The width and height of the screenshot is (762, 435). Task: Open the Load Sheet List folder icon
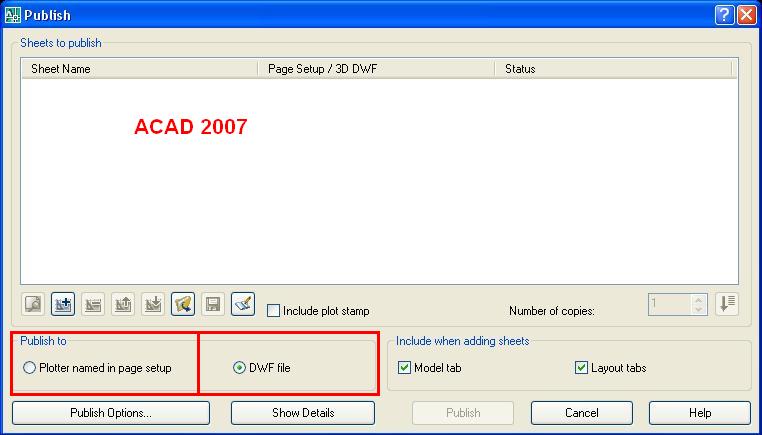point(183,304)
